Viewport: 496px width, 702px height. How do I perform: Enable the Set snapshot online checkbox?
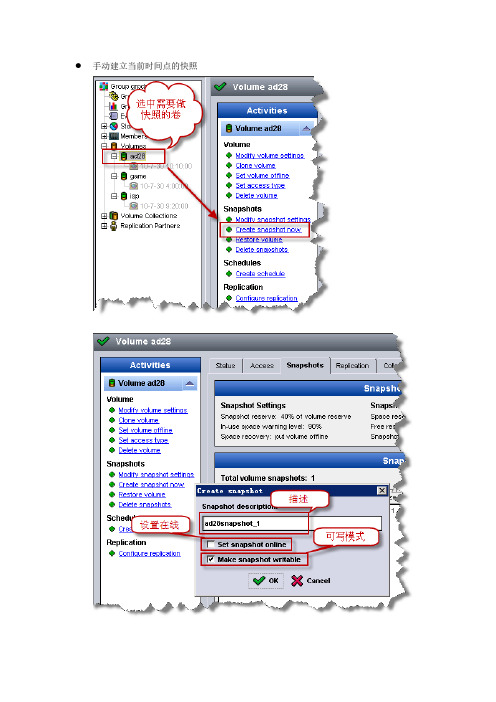[211, 544]
